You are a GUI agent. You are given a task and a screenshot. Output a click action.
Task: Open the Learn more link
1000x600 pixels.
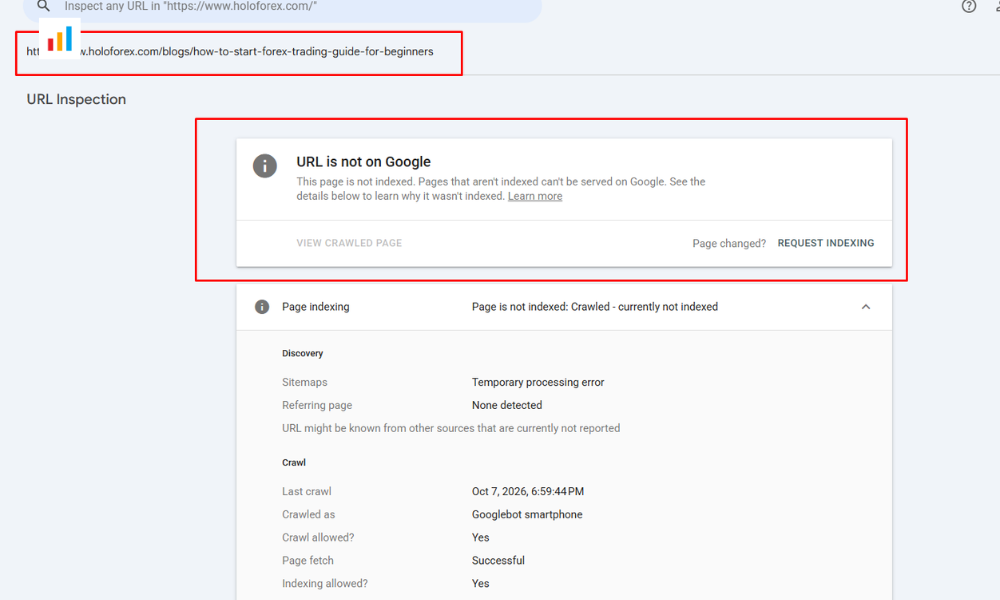(x=534, y=196)
